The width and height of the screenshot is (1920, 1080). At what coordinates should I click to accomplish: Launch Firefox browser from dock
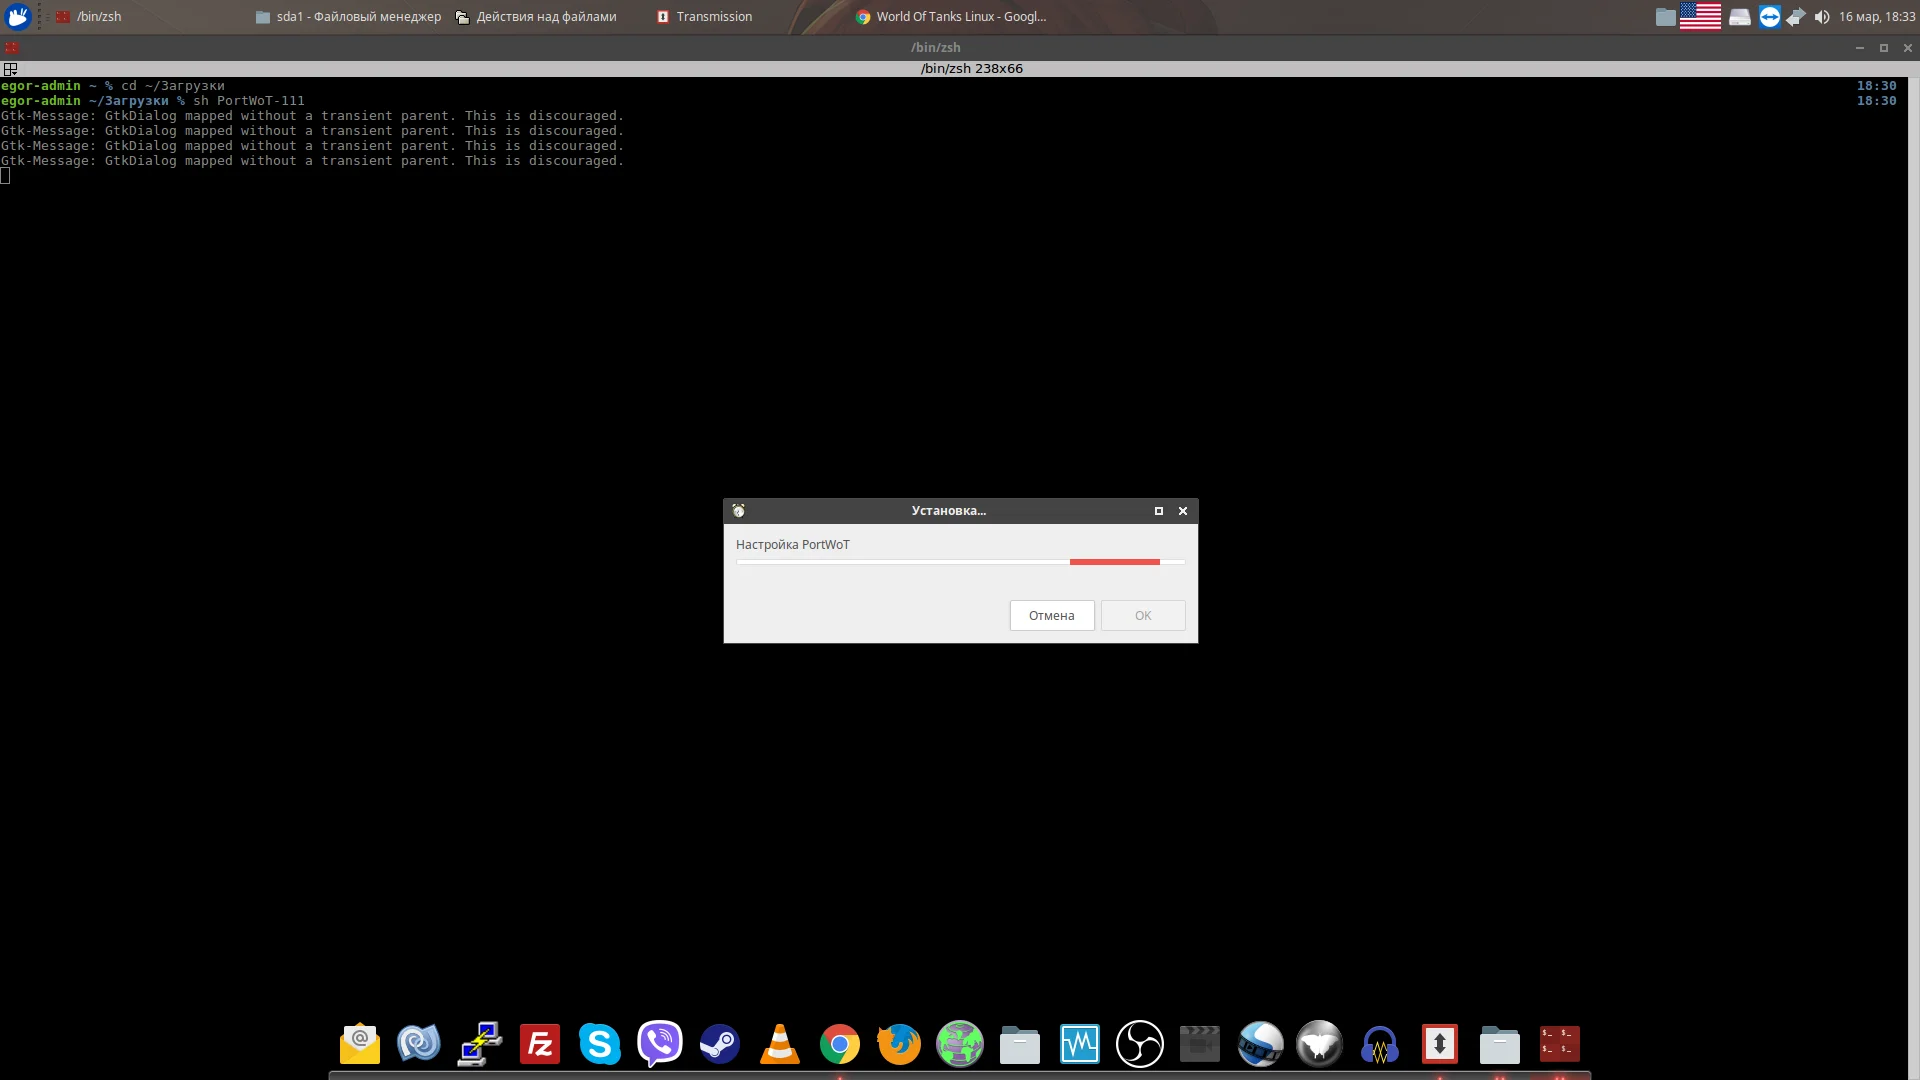coord(899,1044)
